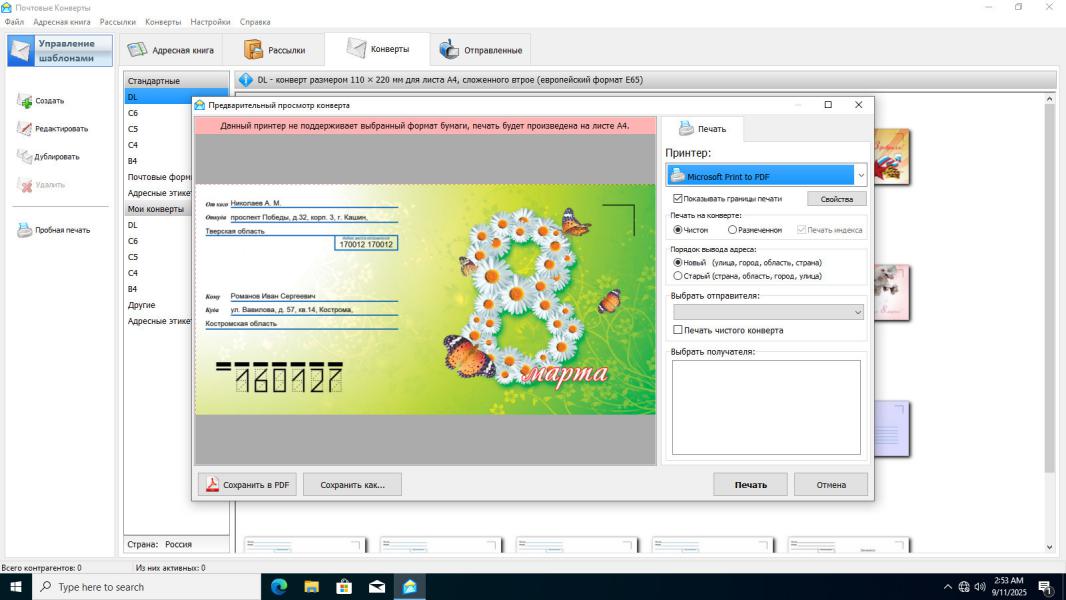Open Microsoft Edge from the taskbar
Viewport: 1066px width, 600px height.
tap(279, 587)
